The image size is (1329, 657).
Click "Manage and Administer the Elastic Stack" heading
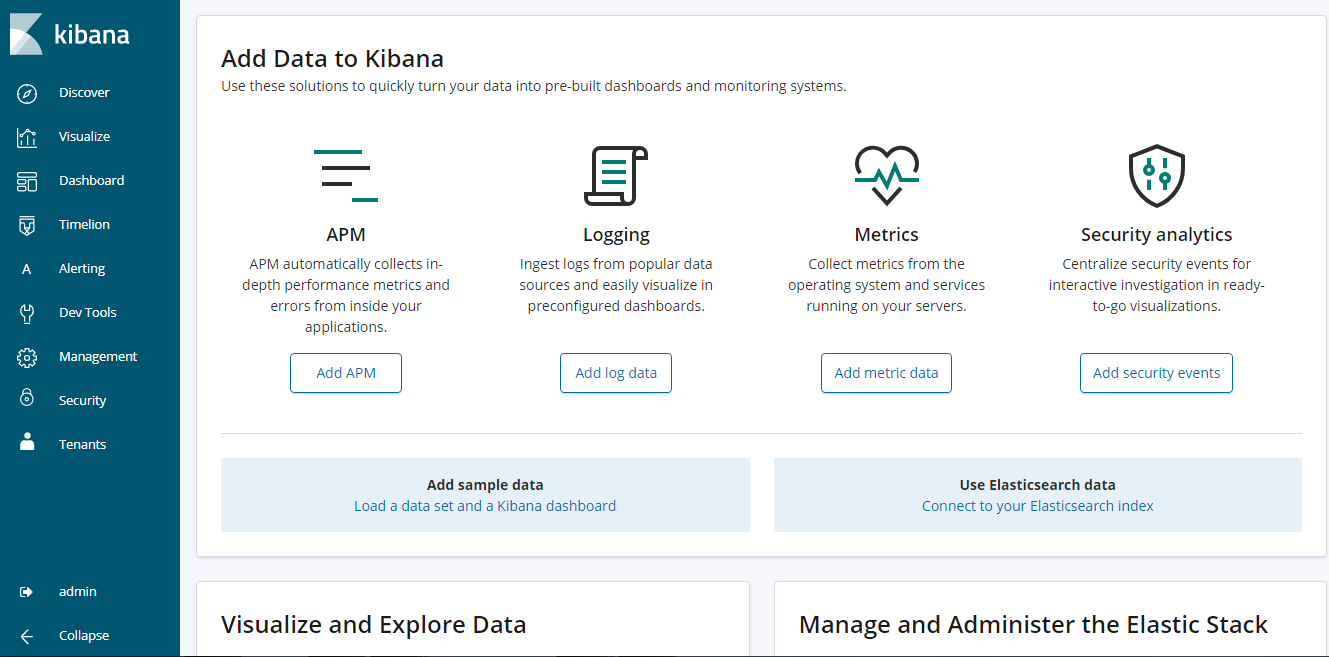(x=1033, y=625)
